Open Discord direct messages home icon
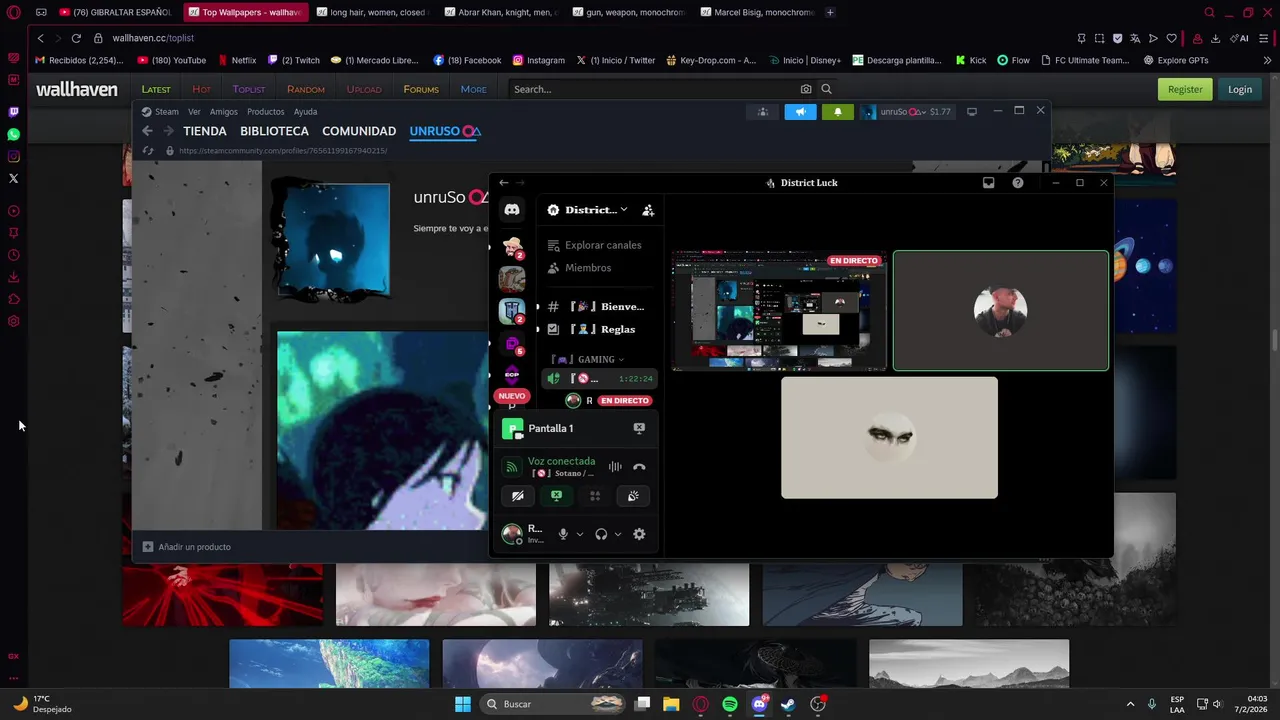 pos(512,210)
